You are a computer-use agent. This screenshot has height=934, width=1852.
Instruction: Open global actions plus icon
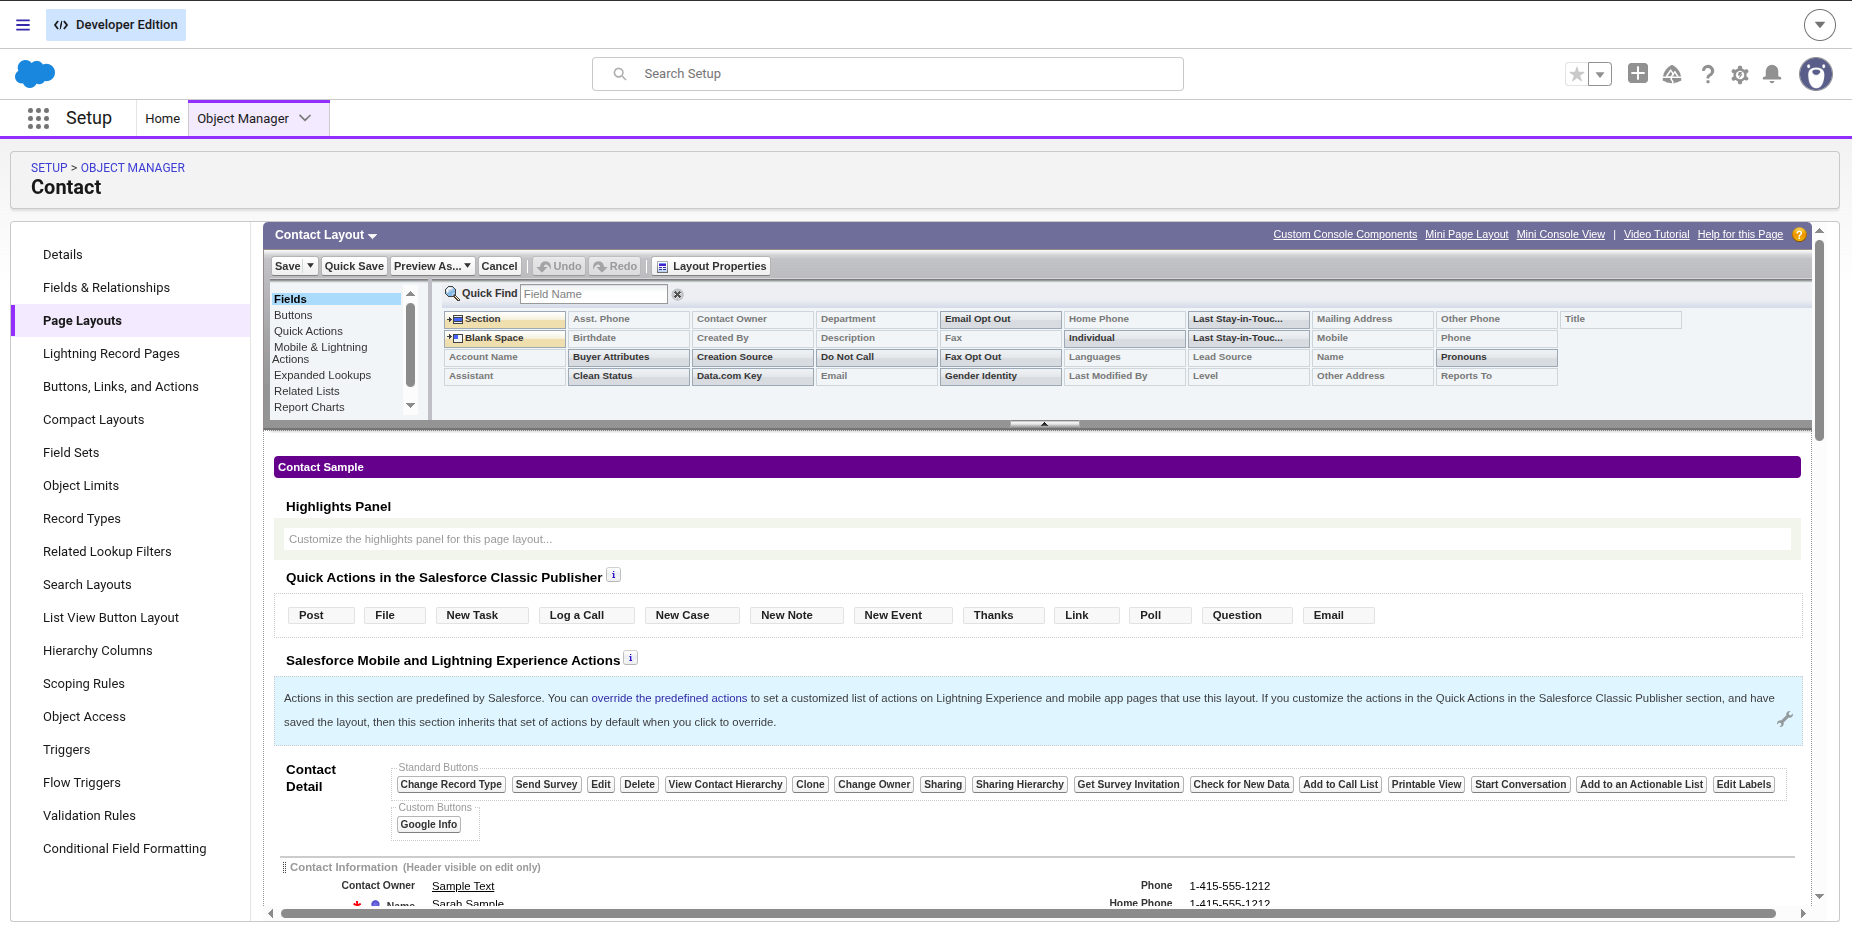pos(1638,73)
